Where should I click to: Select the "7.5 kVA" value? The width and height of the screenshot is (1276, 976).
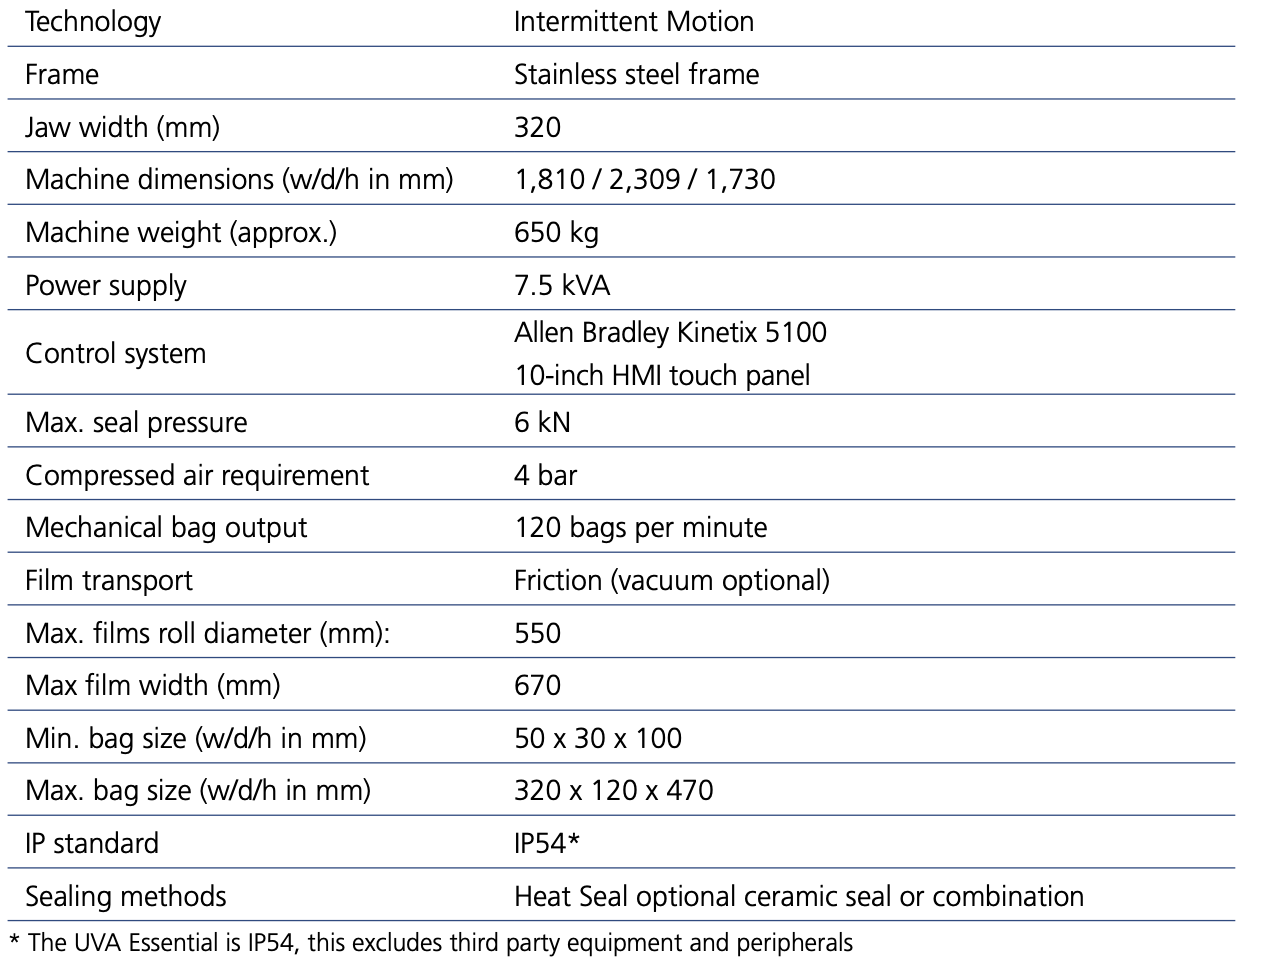(x=561, y=285)
